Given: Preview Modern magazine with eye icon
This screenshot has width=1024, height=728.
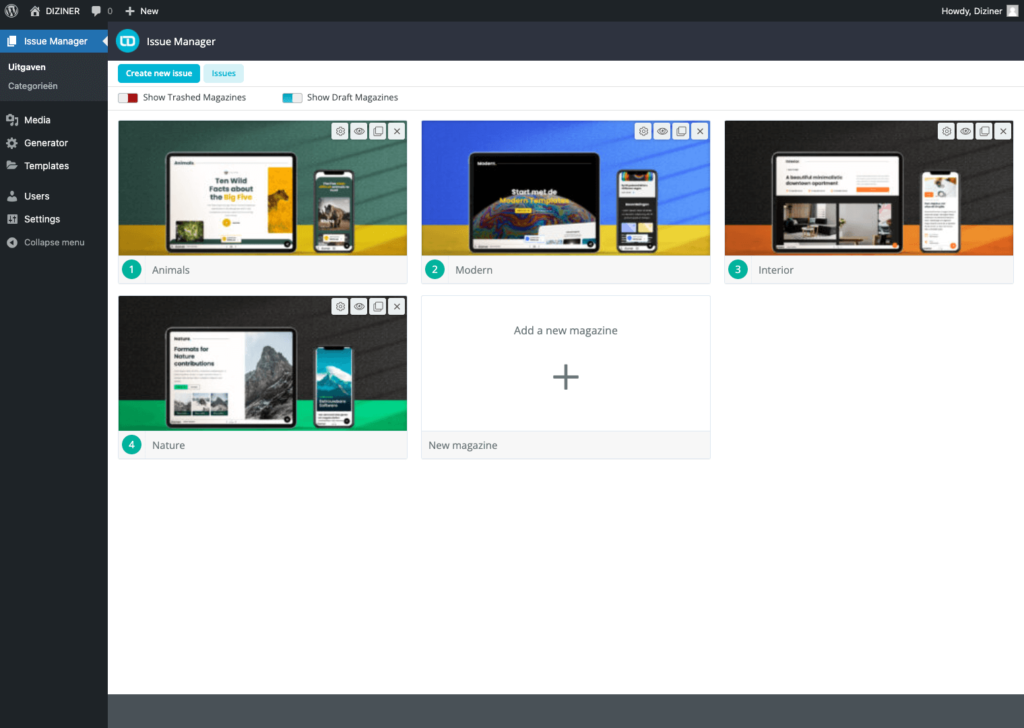Looking at the screenshot, I should click(x=662, y=131).
